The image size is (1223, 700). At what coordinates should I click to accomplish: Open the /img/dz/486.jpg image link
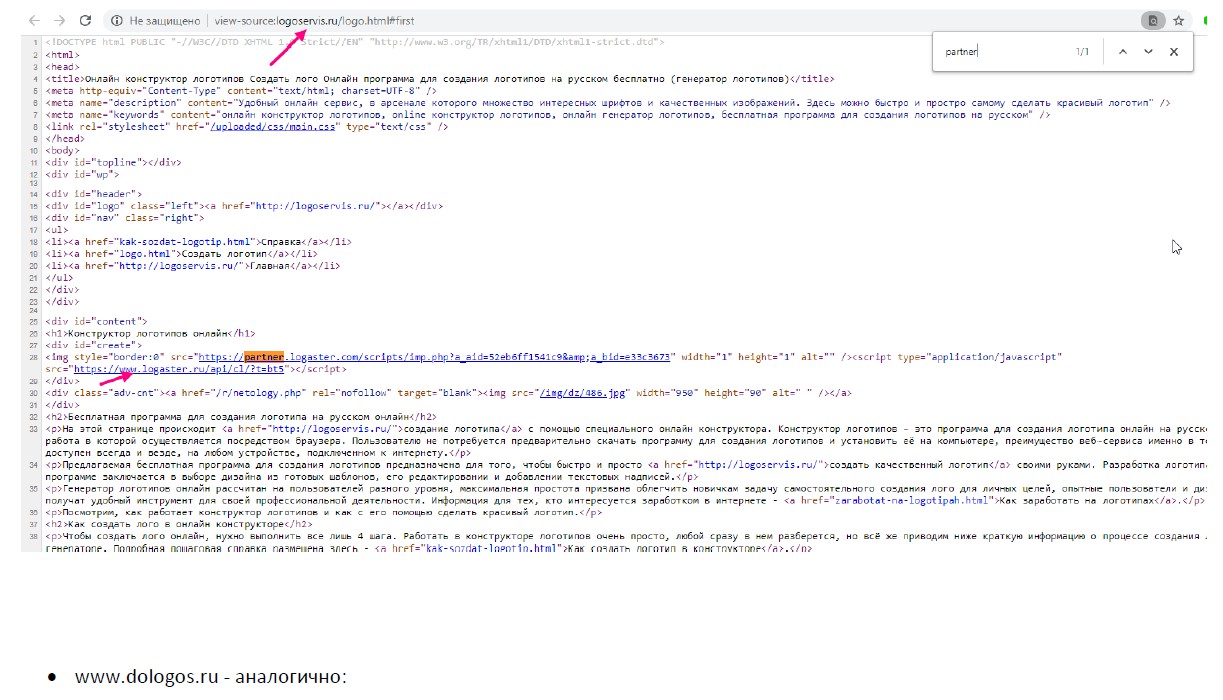pyautogui.click(x=584, y=393)
